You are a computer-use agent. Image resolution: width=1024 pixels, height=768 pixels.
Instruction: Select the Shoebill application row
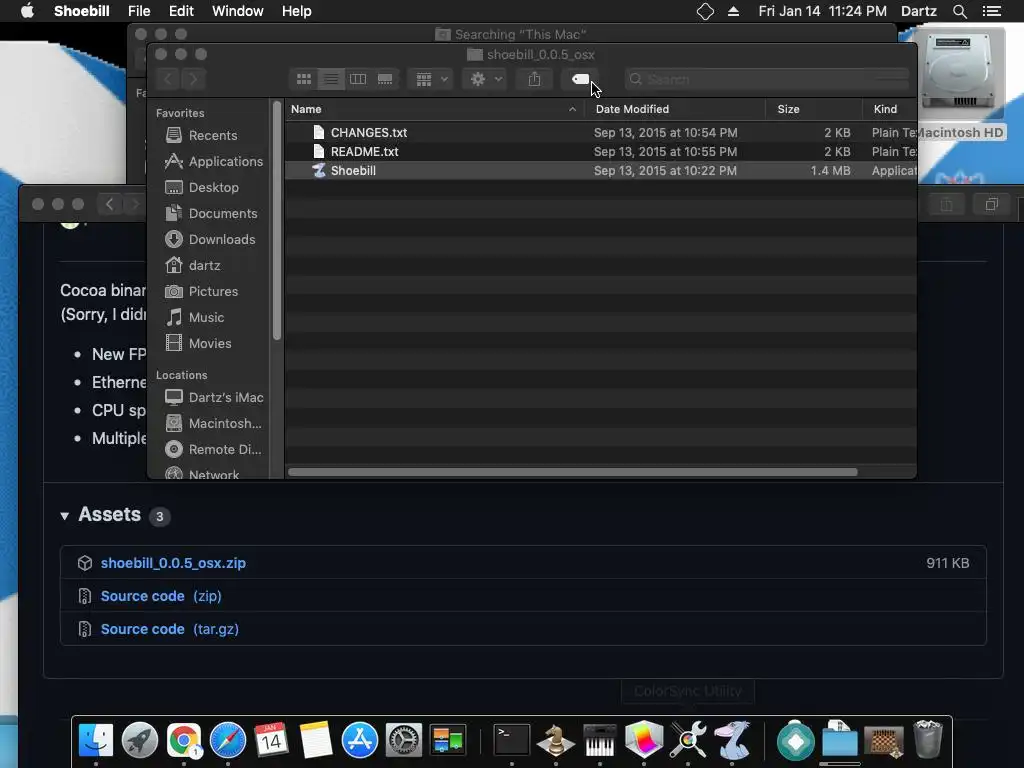click(601, 170)
